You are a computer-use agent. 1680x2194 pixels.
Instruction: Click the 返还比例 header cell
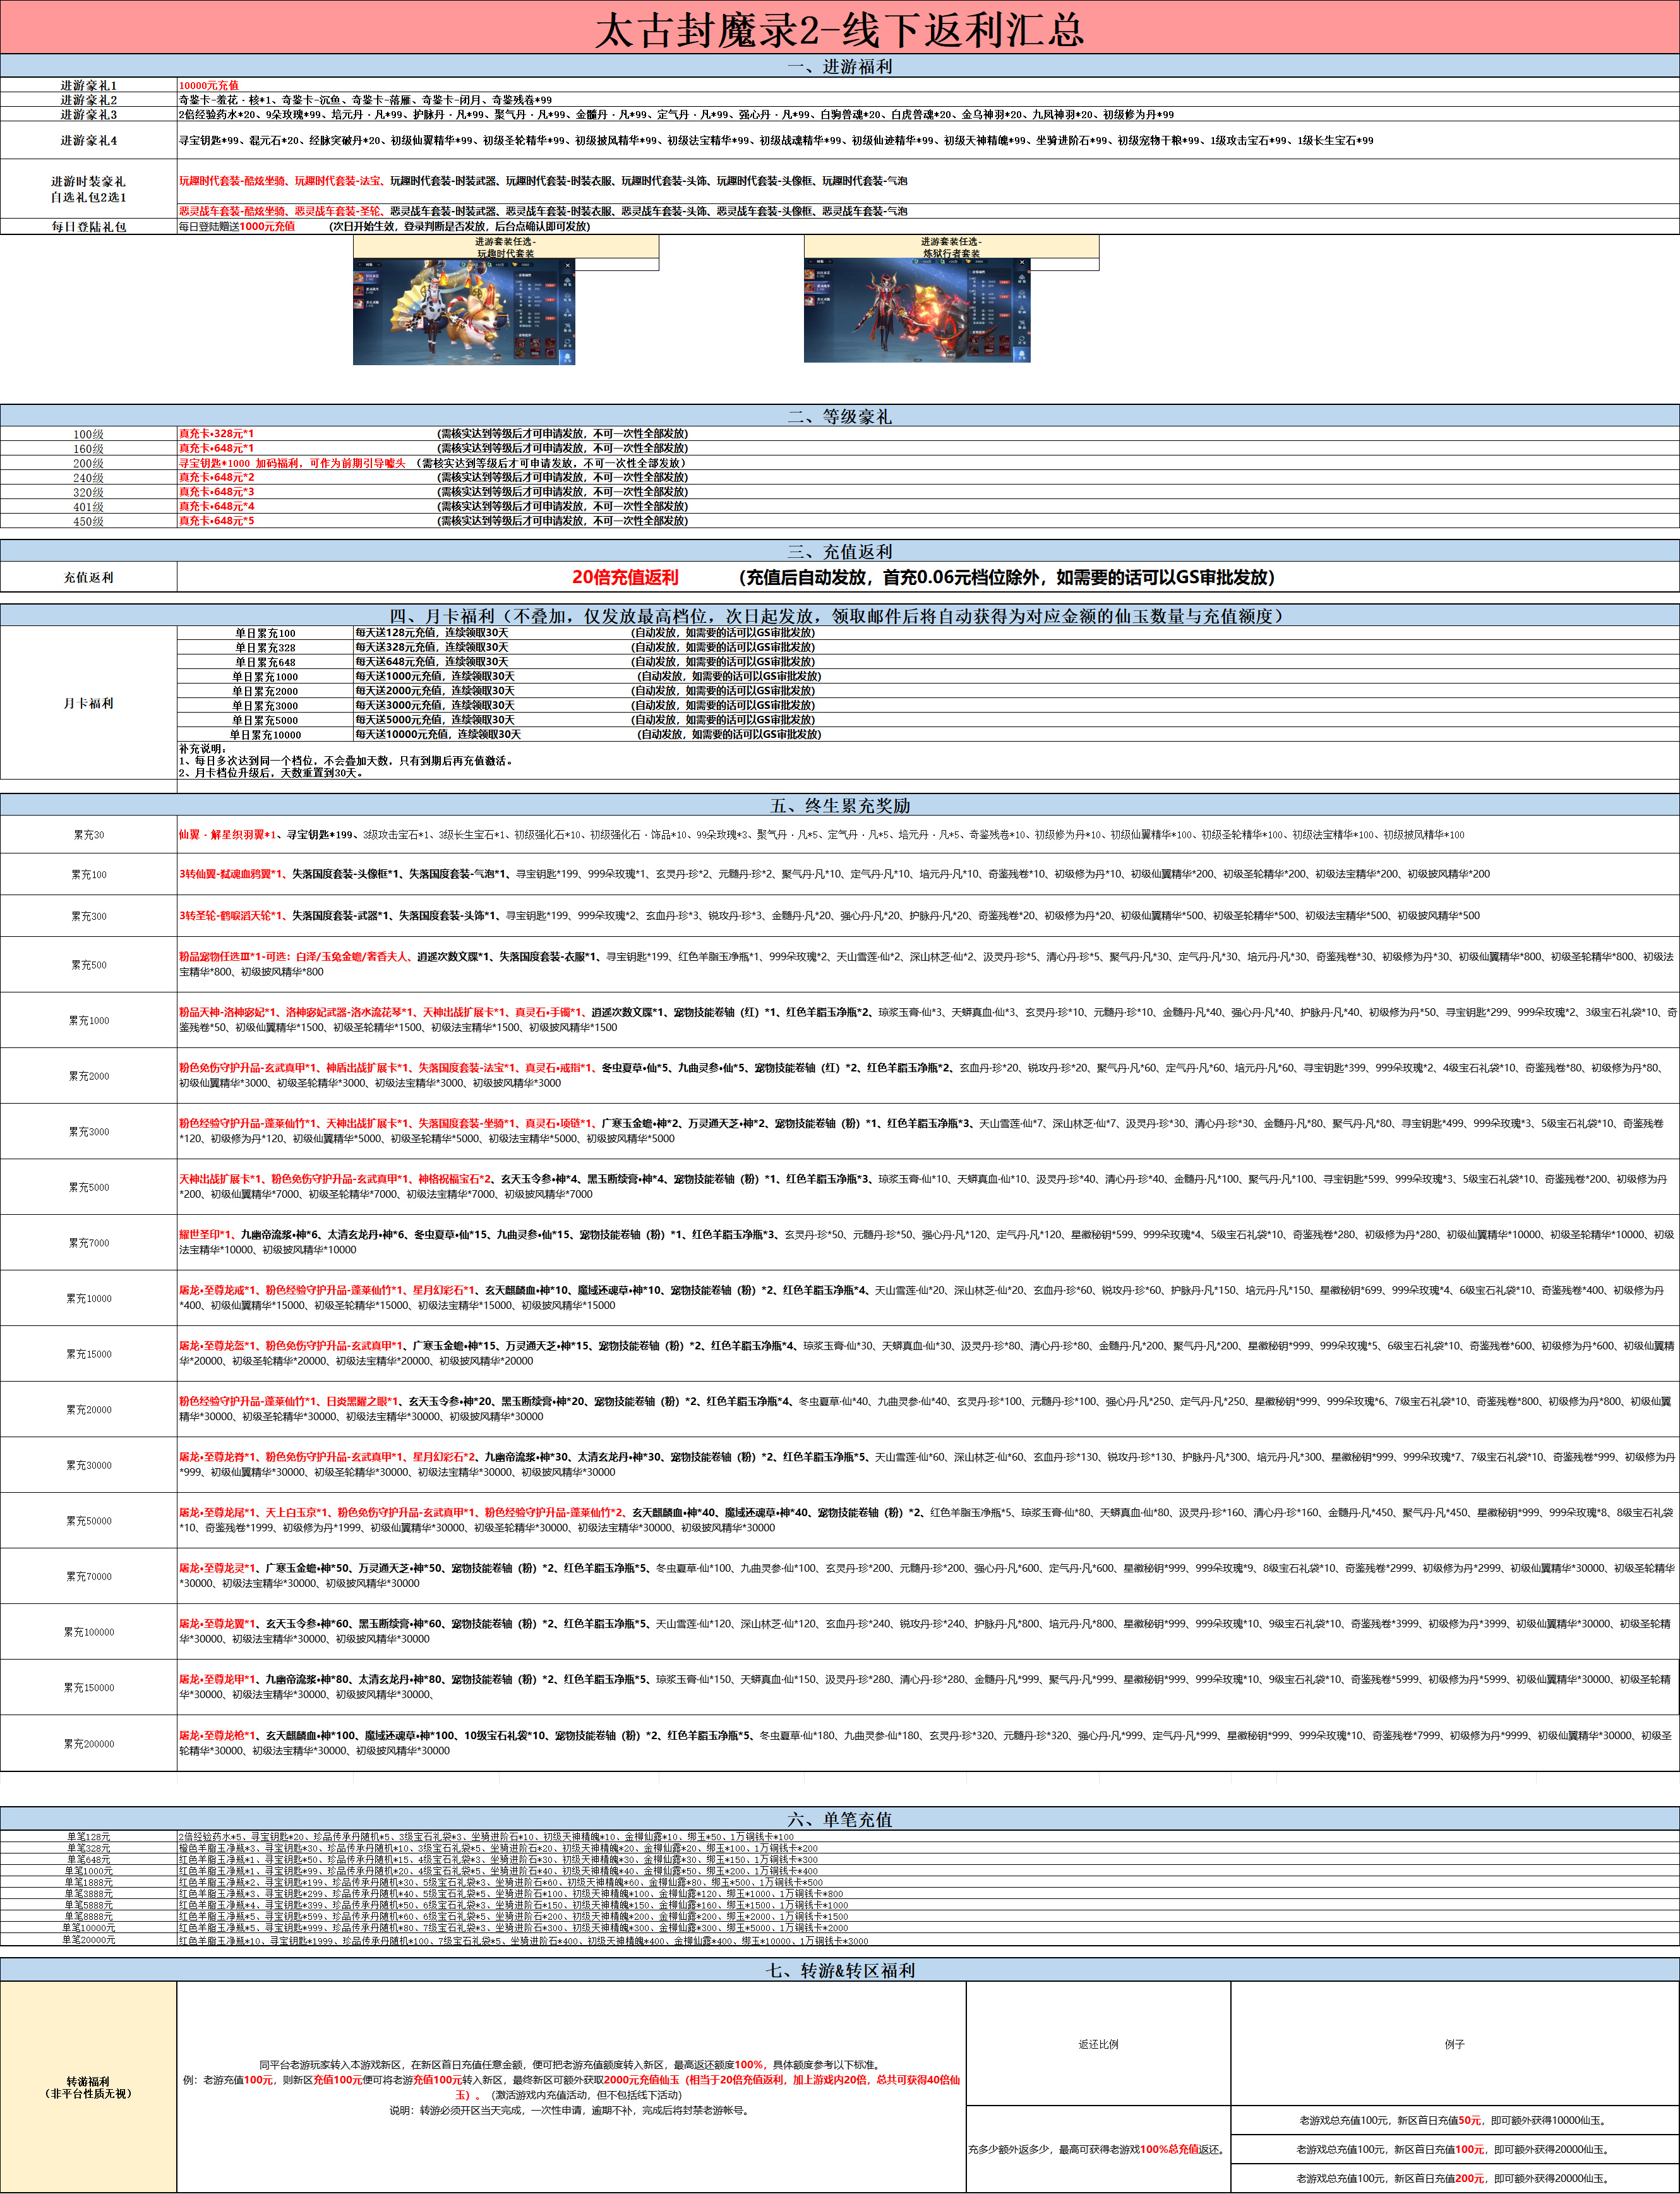tap(1098, 2044)
